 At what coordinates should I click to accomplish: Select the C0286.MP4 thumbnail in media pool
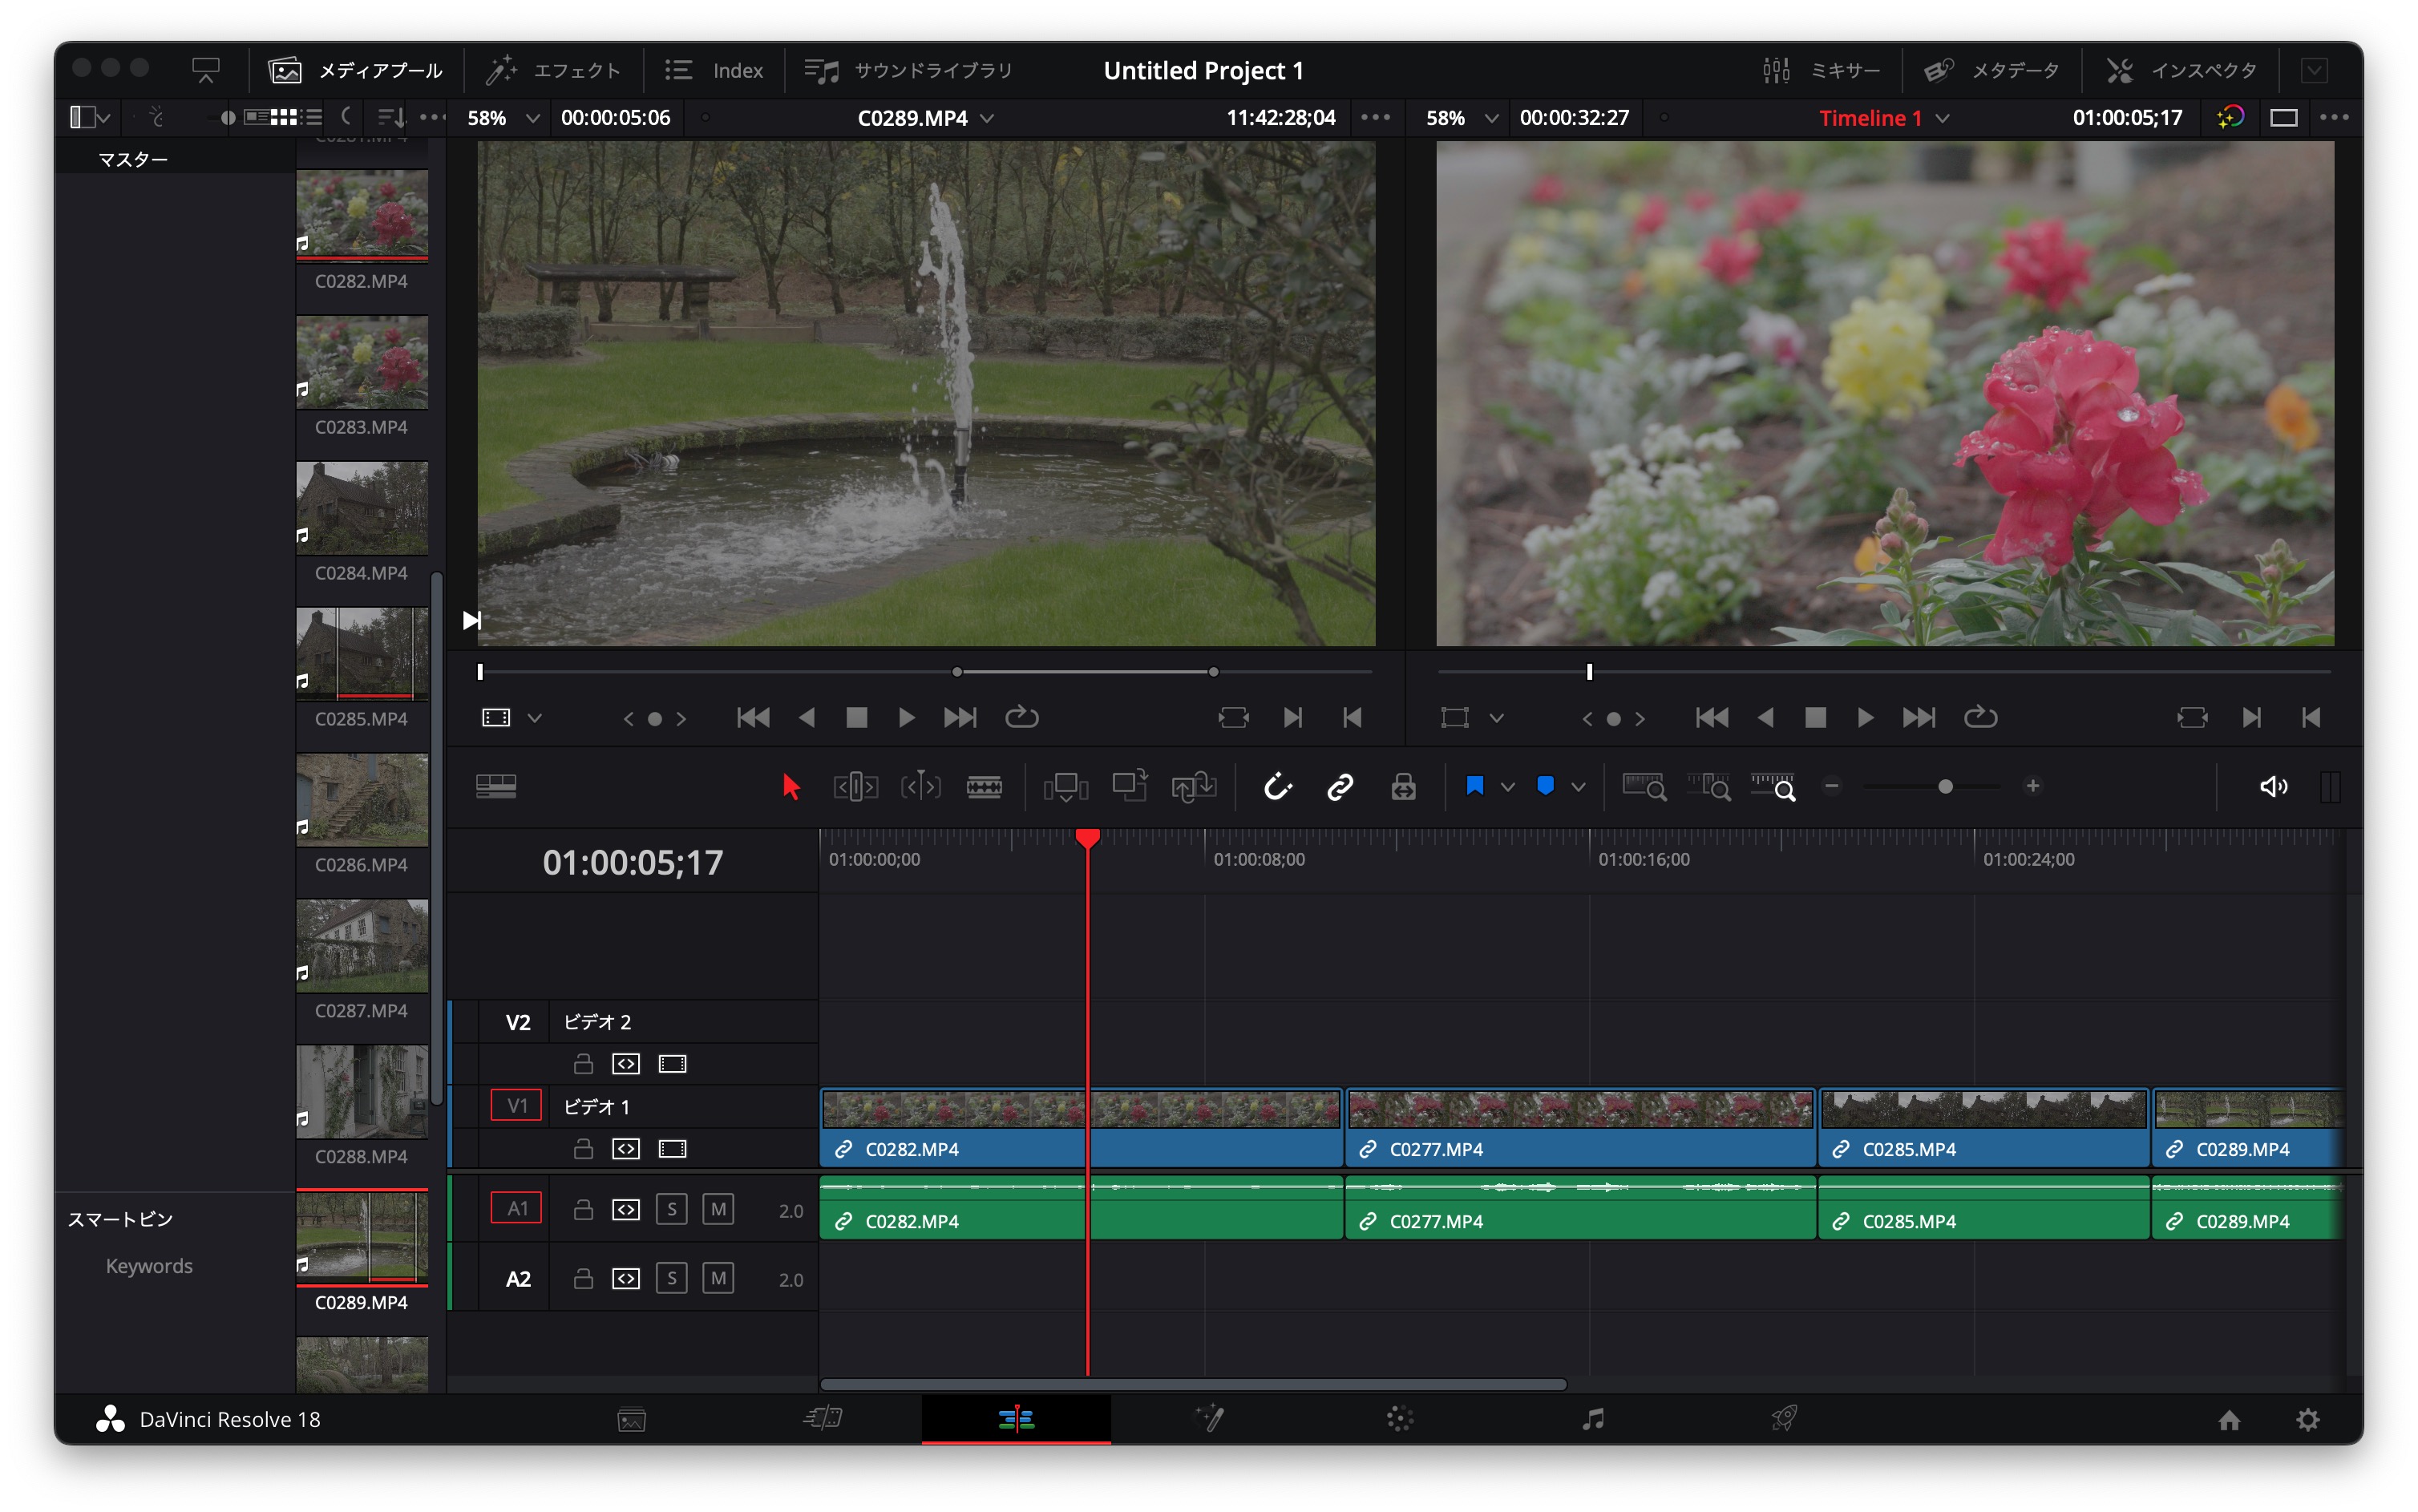click(x=362, y=800)
